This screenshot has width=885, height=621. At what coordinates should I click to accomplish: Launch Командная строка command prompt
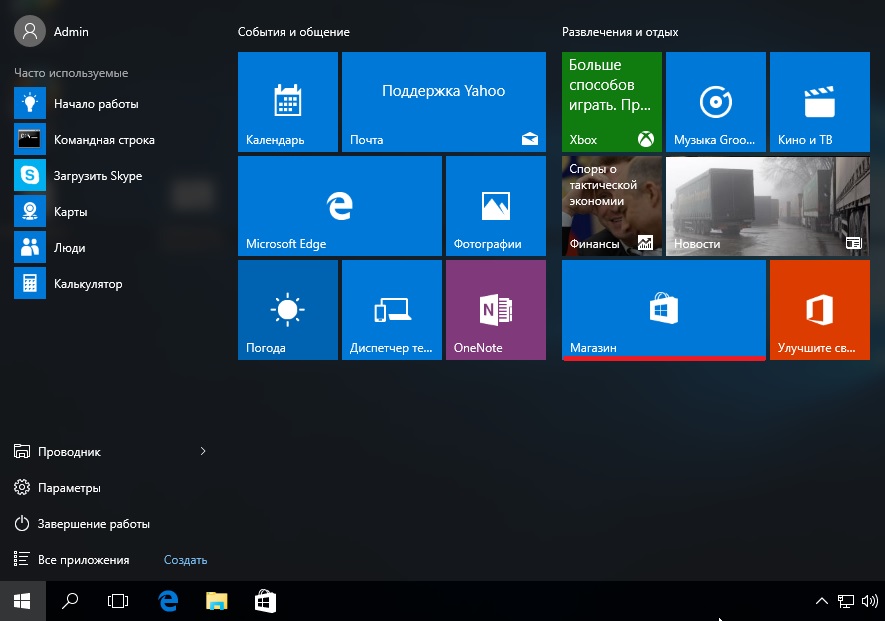click(x=110, y=139)
